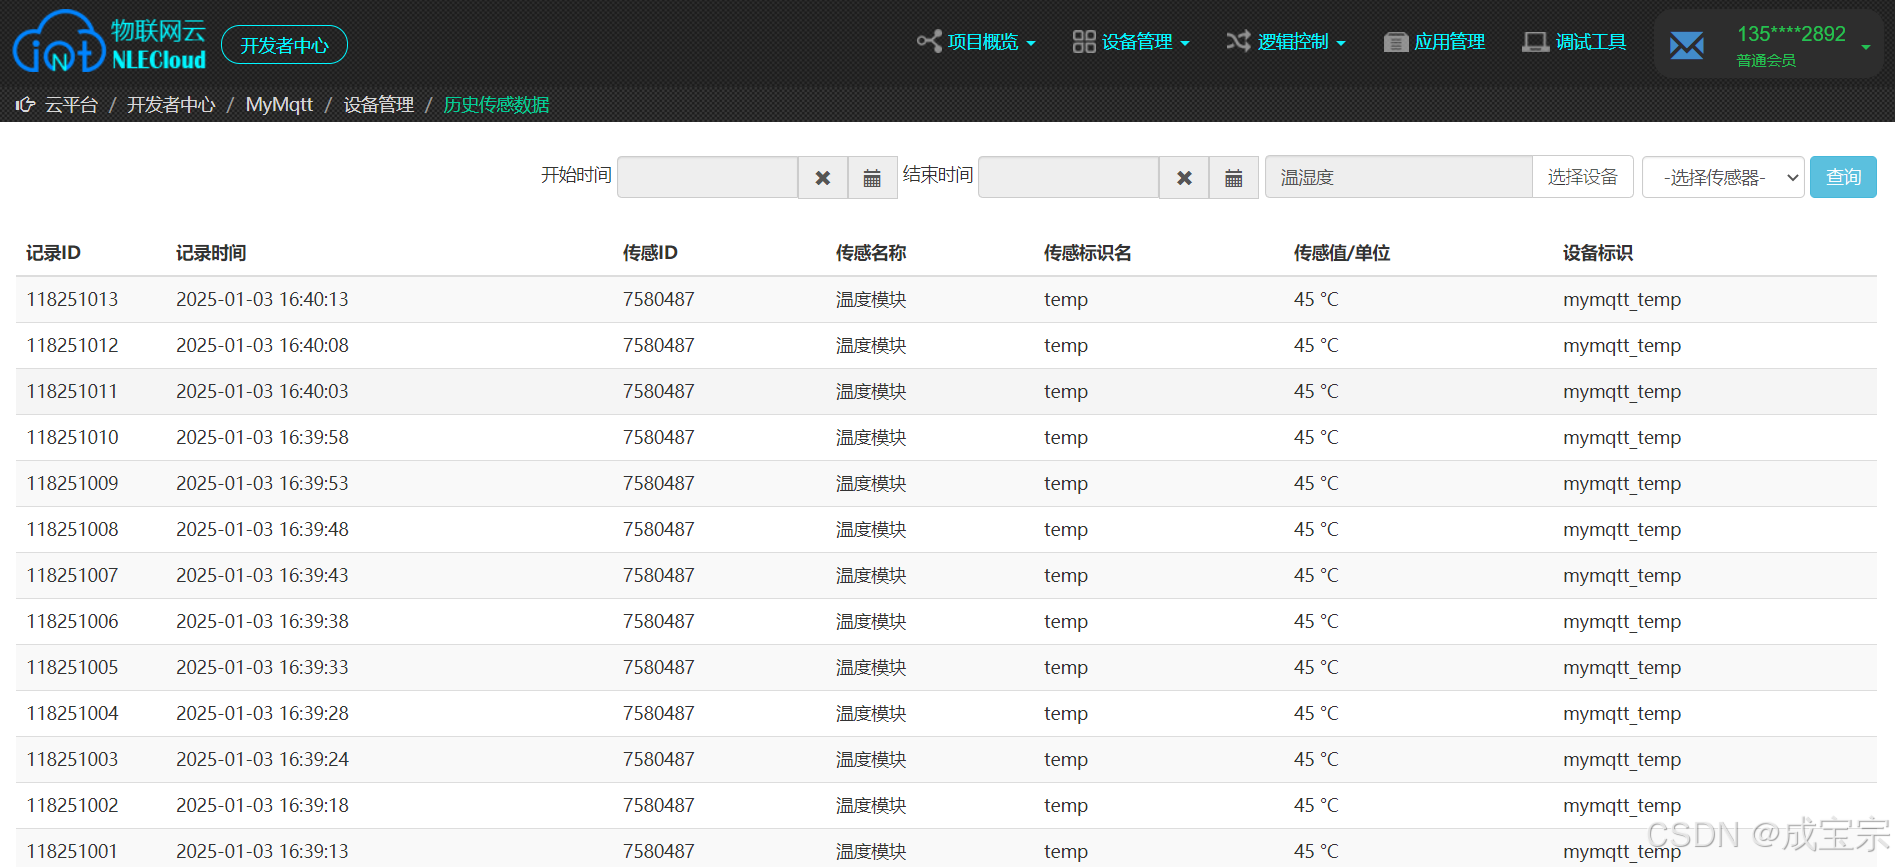Click the 选择设备 button
Image resolution: width=1895 pixels, height=867 pixels.
pyautogui.click(x=1582, y=177)
